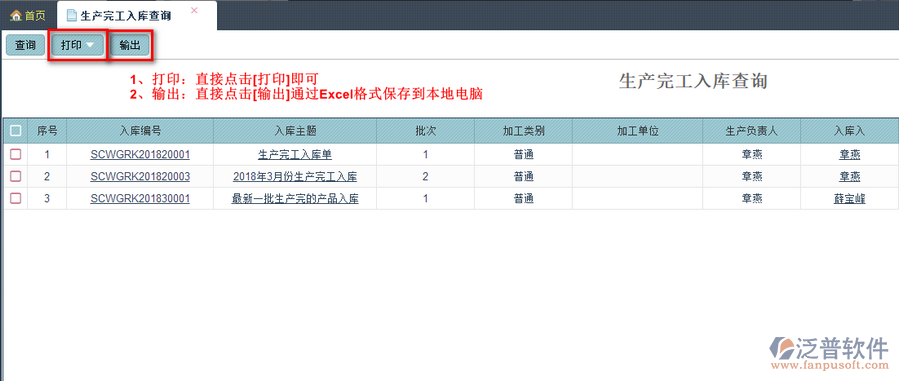Viewport: 899px width, 381px height.
Task: Click the 查询 button
Action: click(x=25, y=45)
